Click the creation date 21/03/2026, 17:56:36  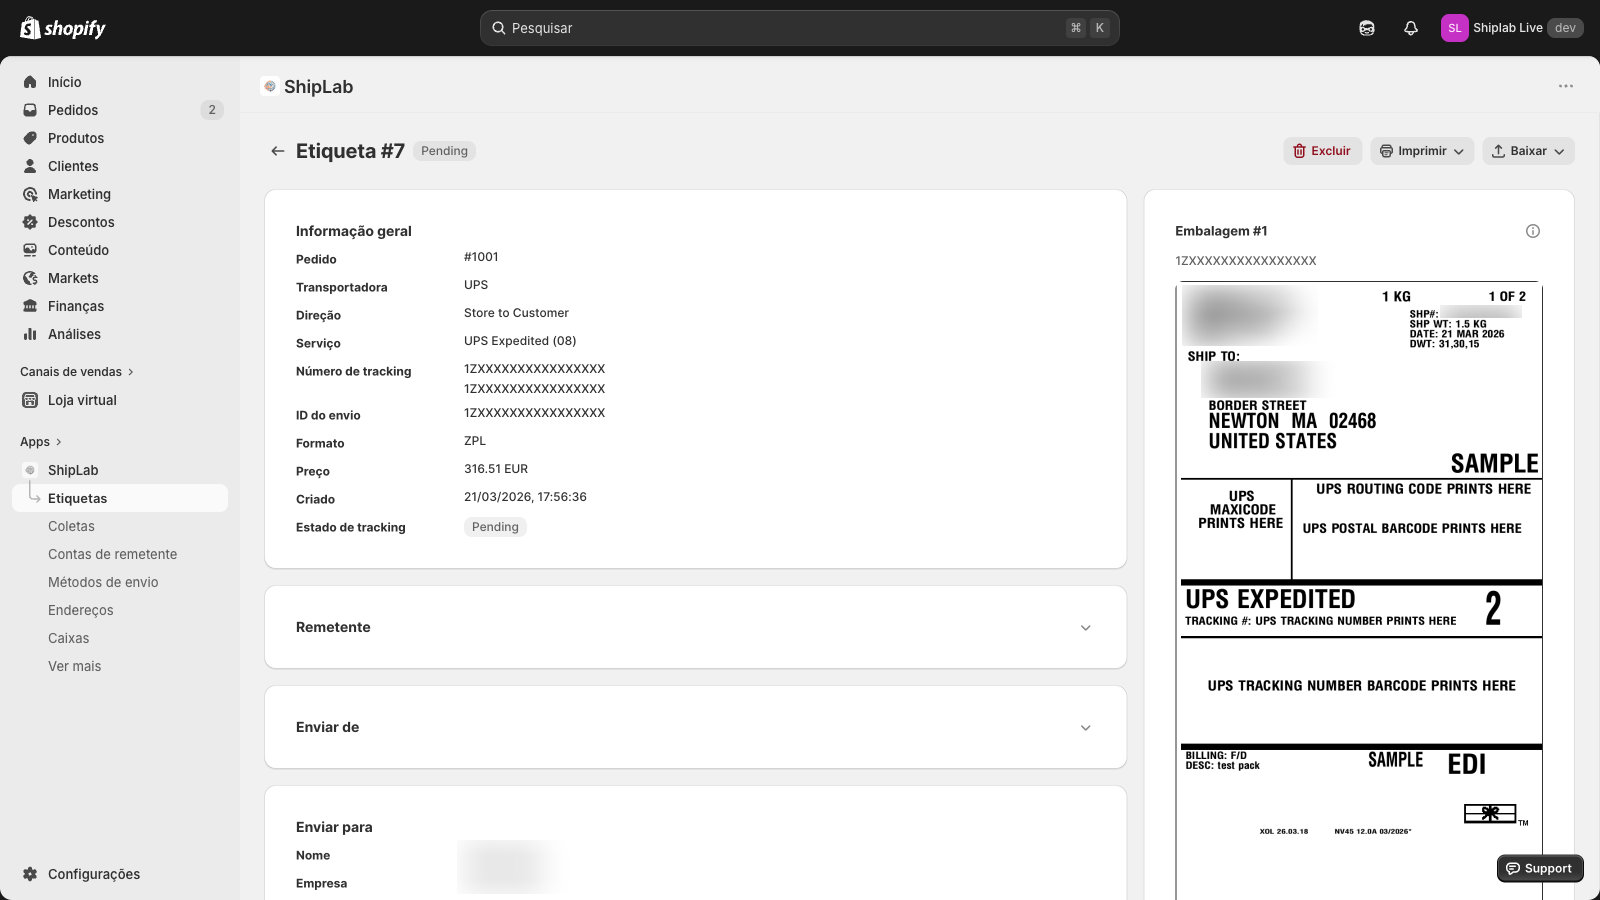525,497
